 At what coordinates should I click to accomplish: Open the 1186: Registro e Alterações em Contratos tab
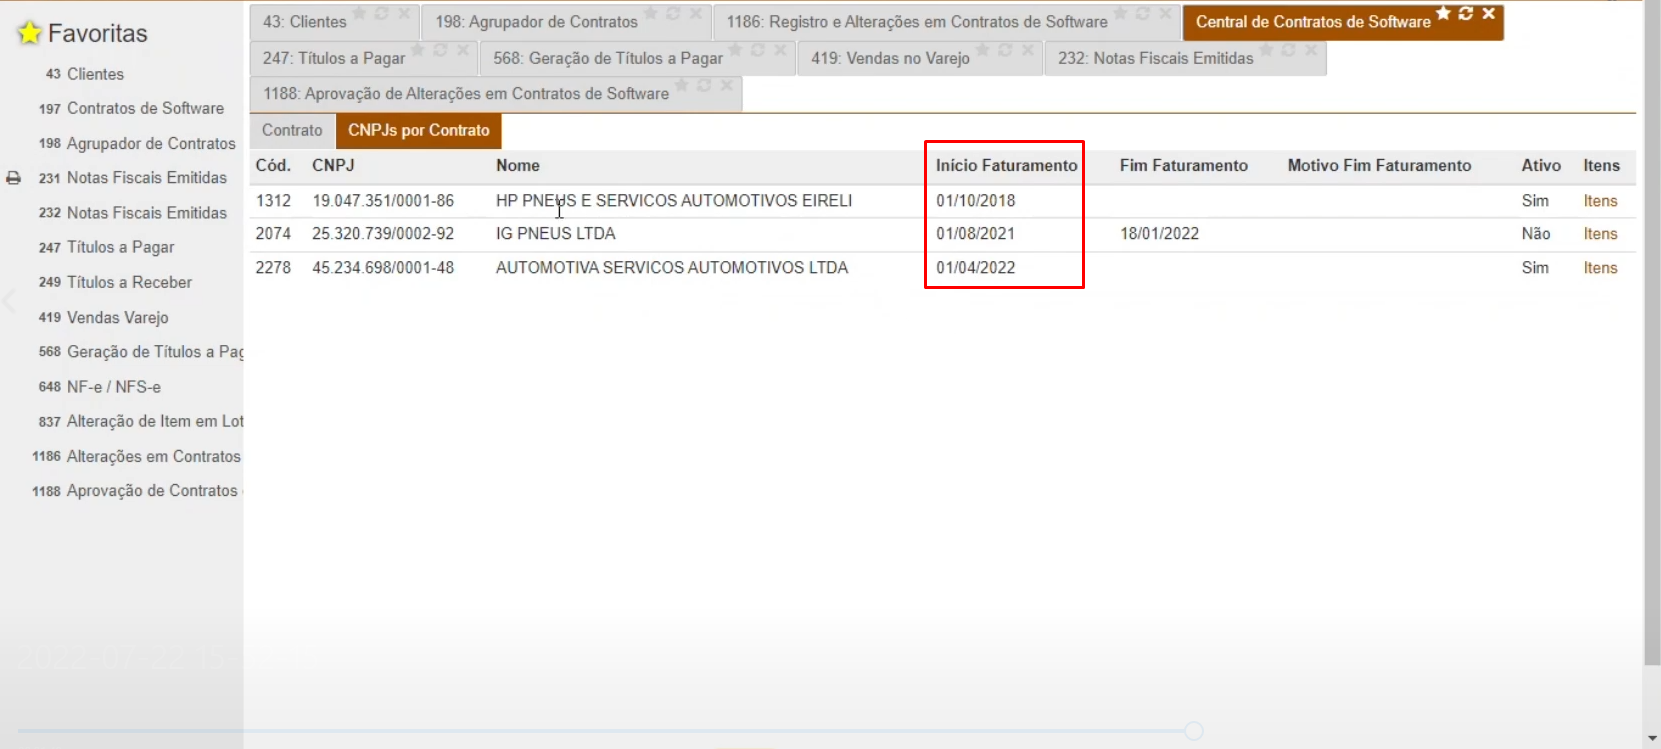click(x=917, y=22)
